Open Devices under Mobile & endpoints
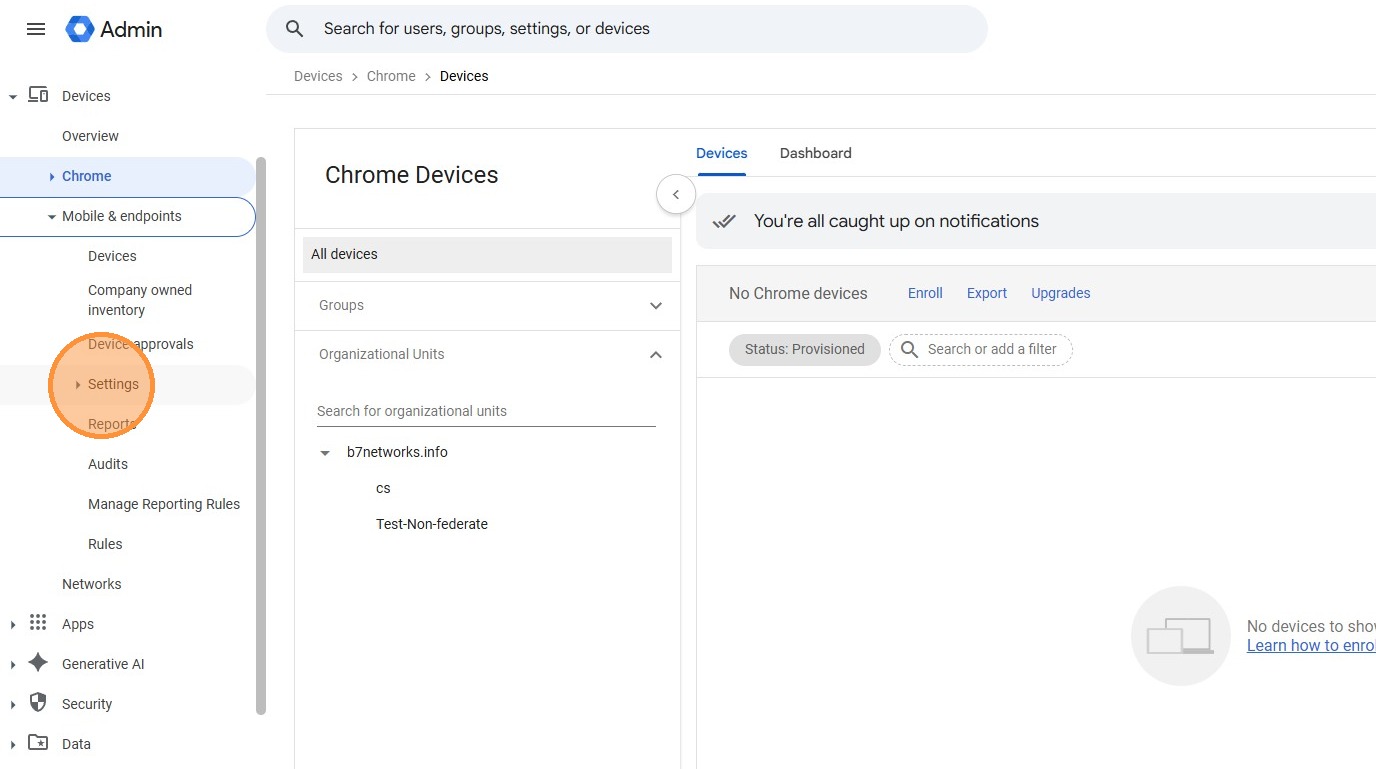This screenshot has width=1376, height=769. point(112,256)
